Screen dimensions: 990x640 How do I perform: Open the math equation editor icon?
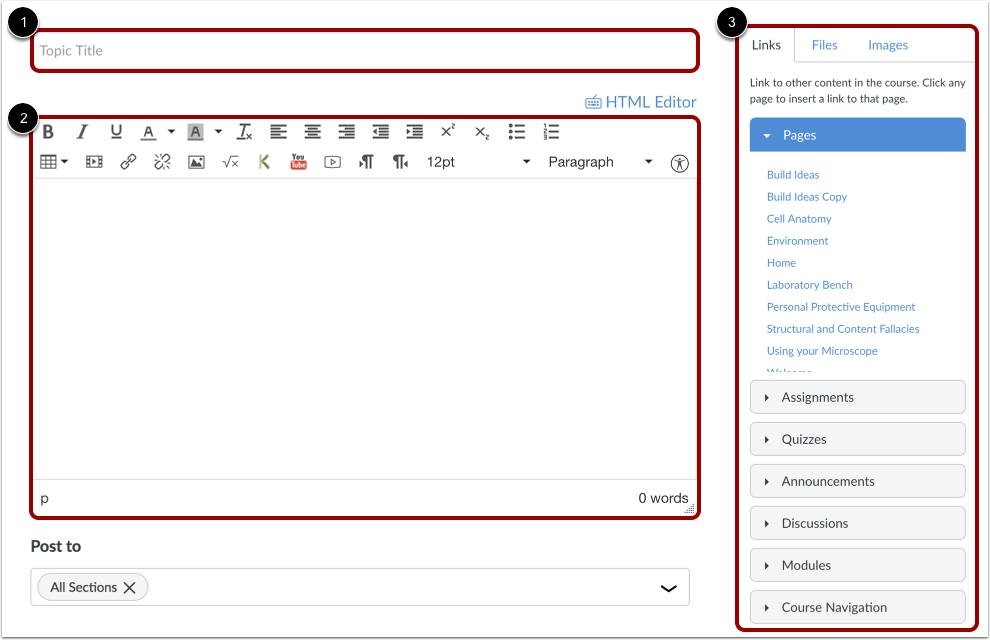click(230, 163)
